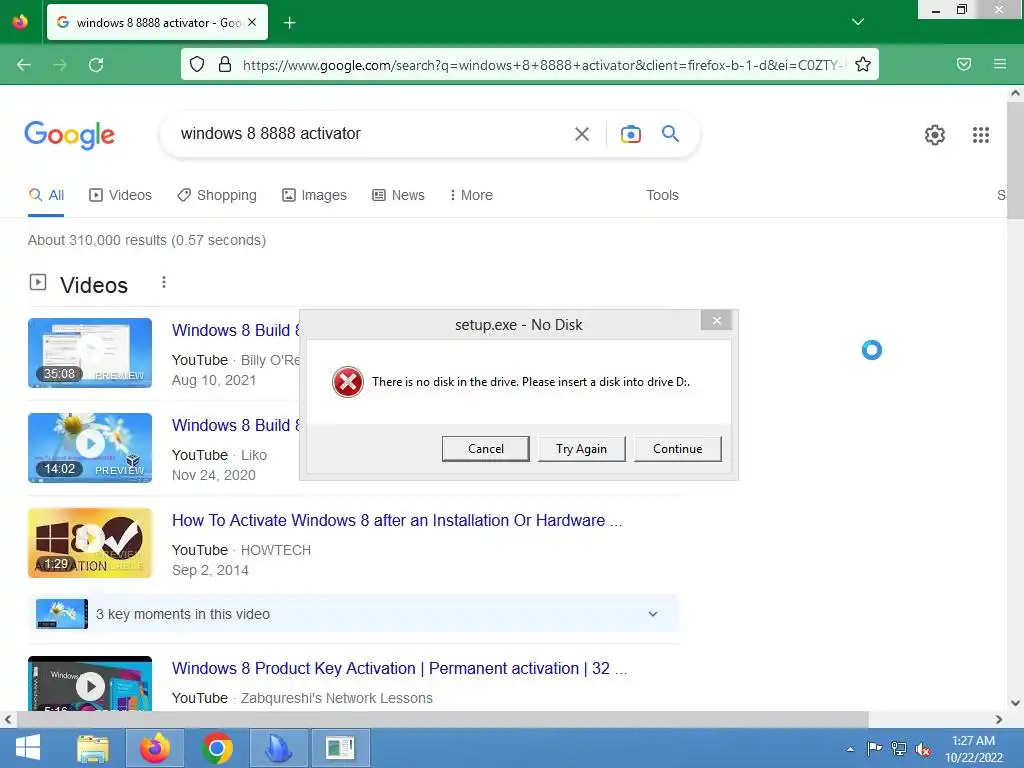Click Cancel in the No Disk dialog
The width and height of the screenshot is (1024, 768).
486,449
